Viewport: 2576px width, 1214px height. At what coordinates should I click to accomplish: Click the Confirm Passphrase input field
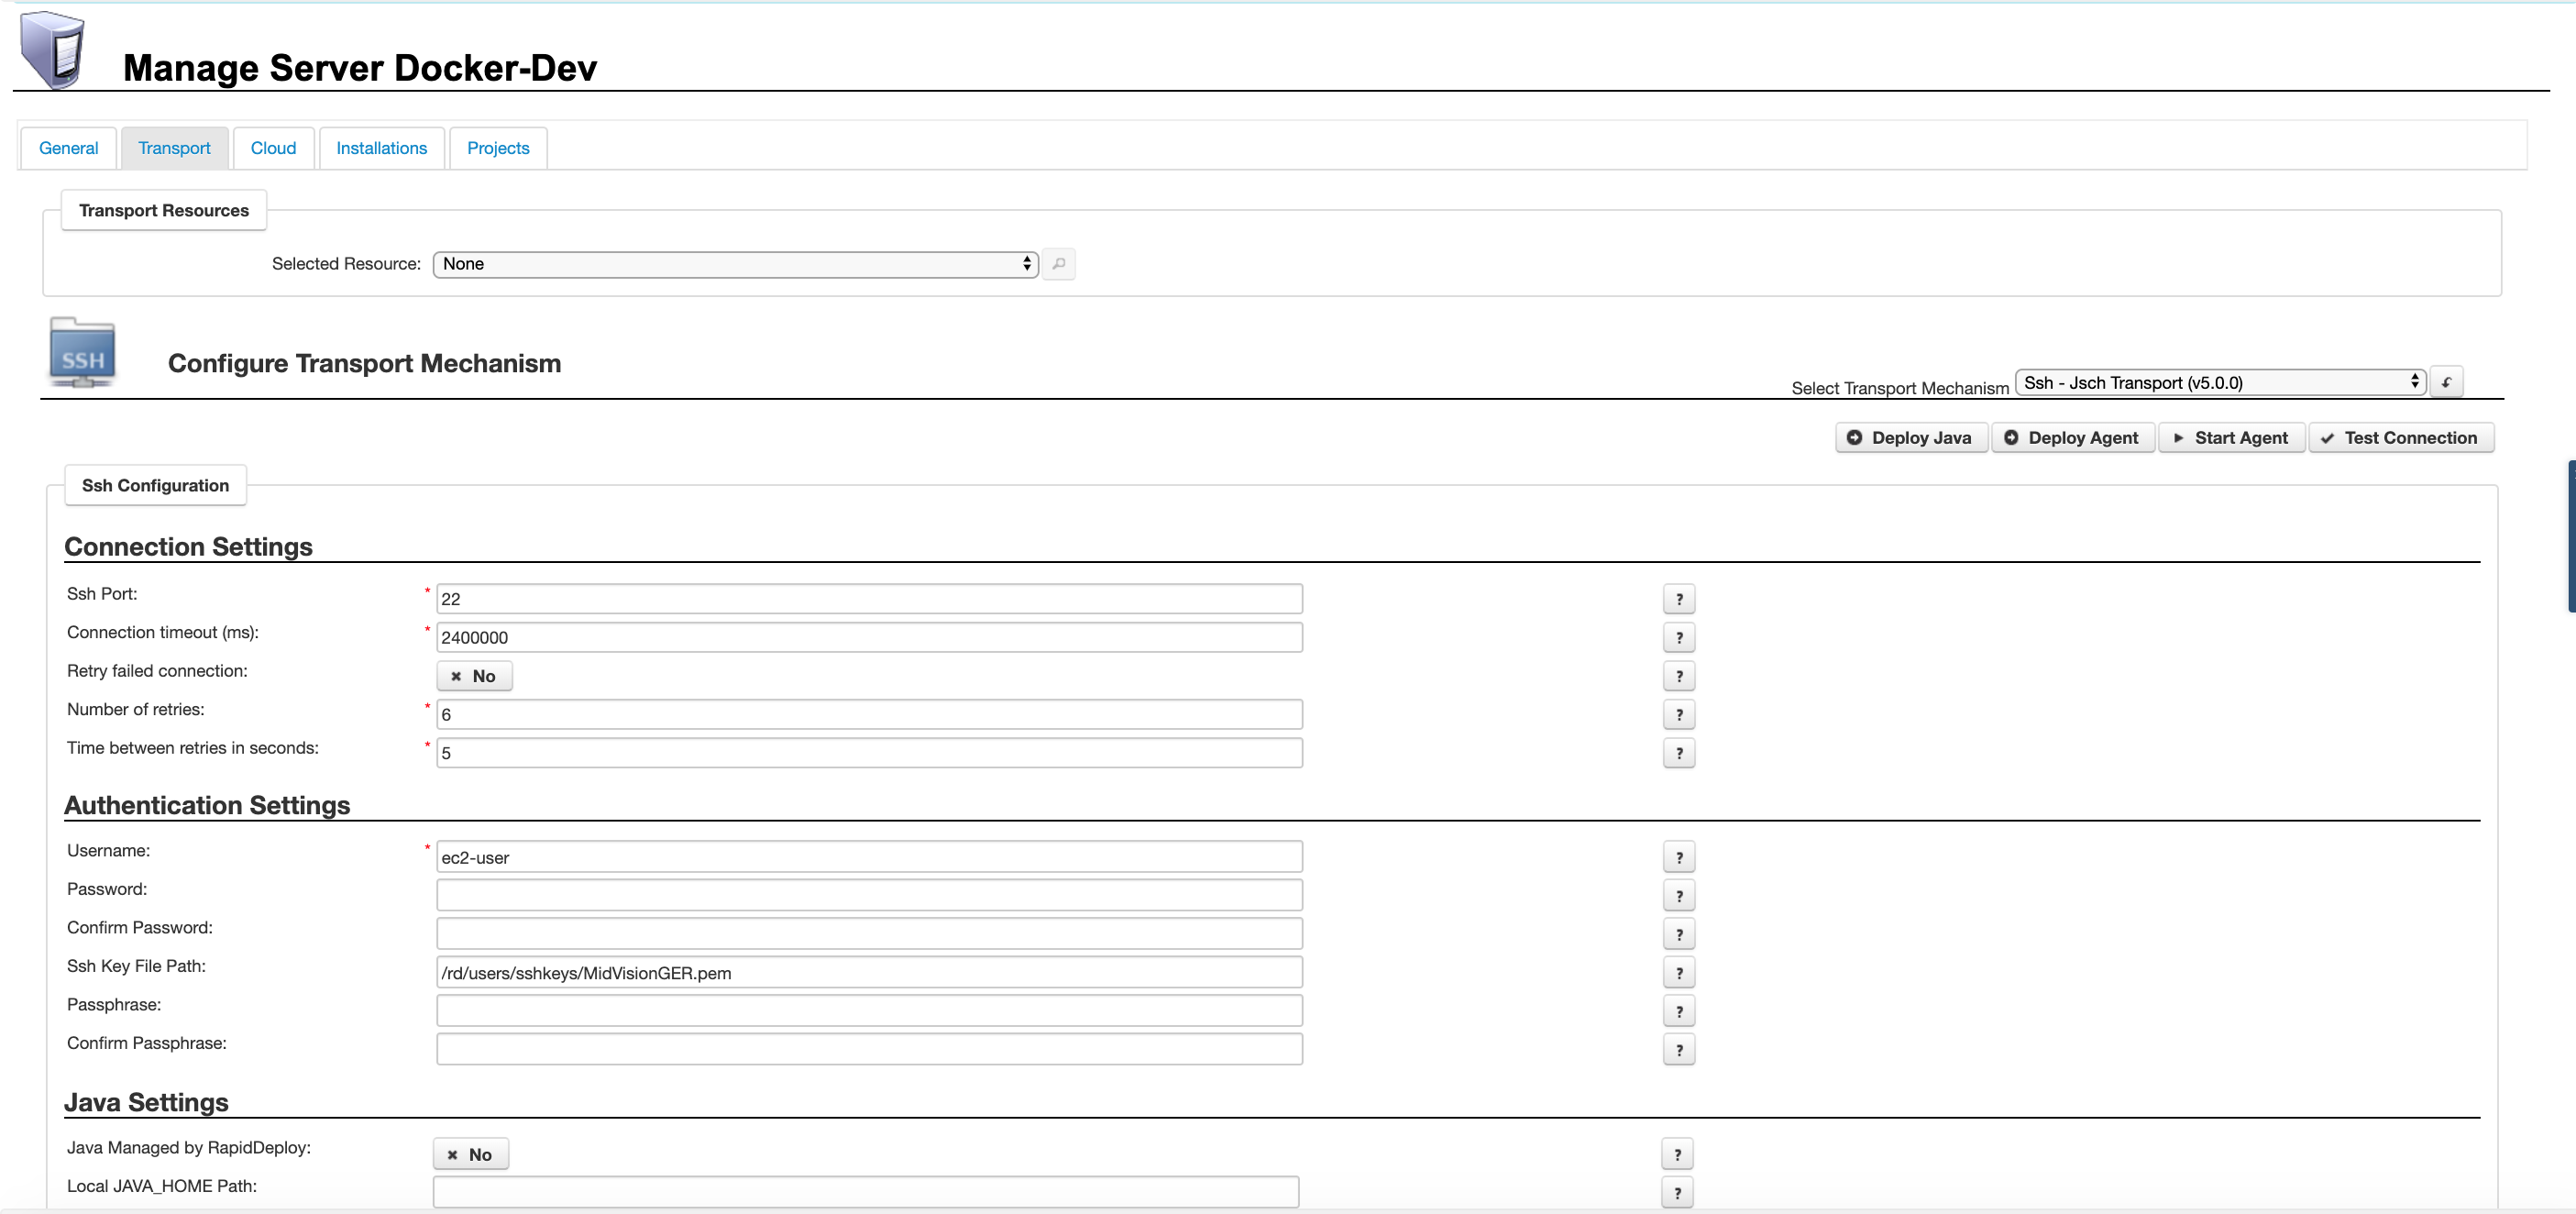869,1050
